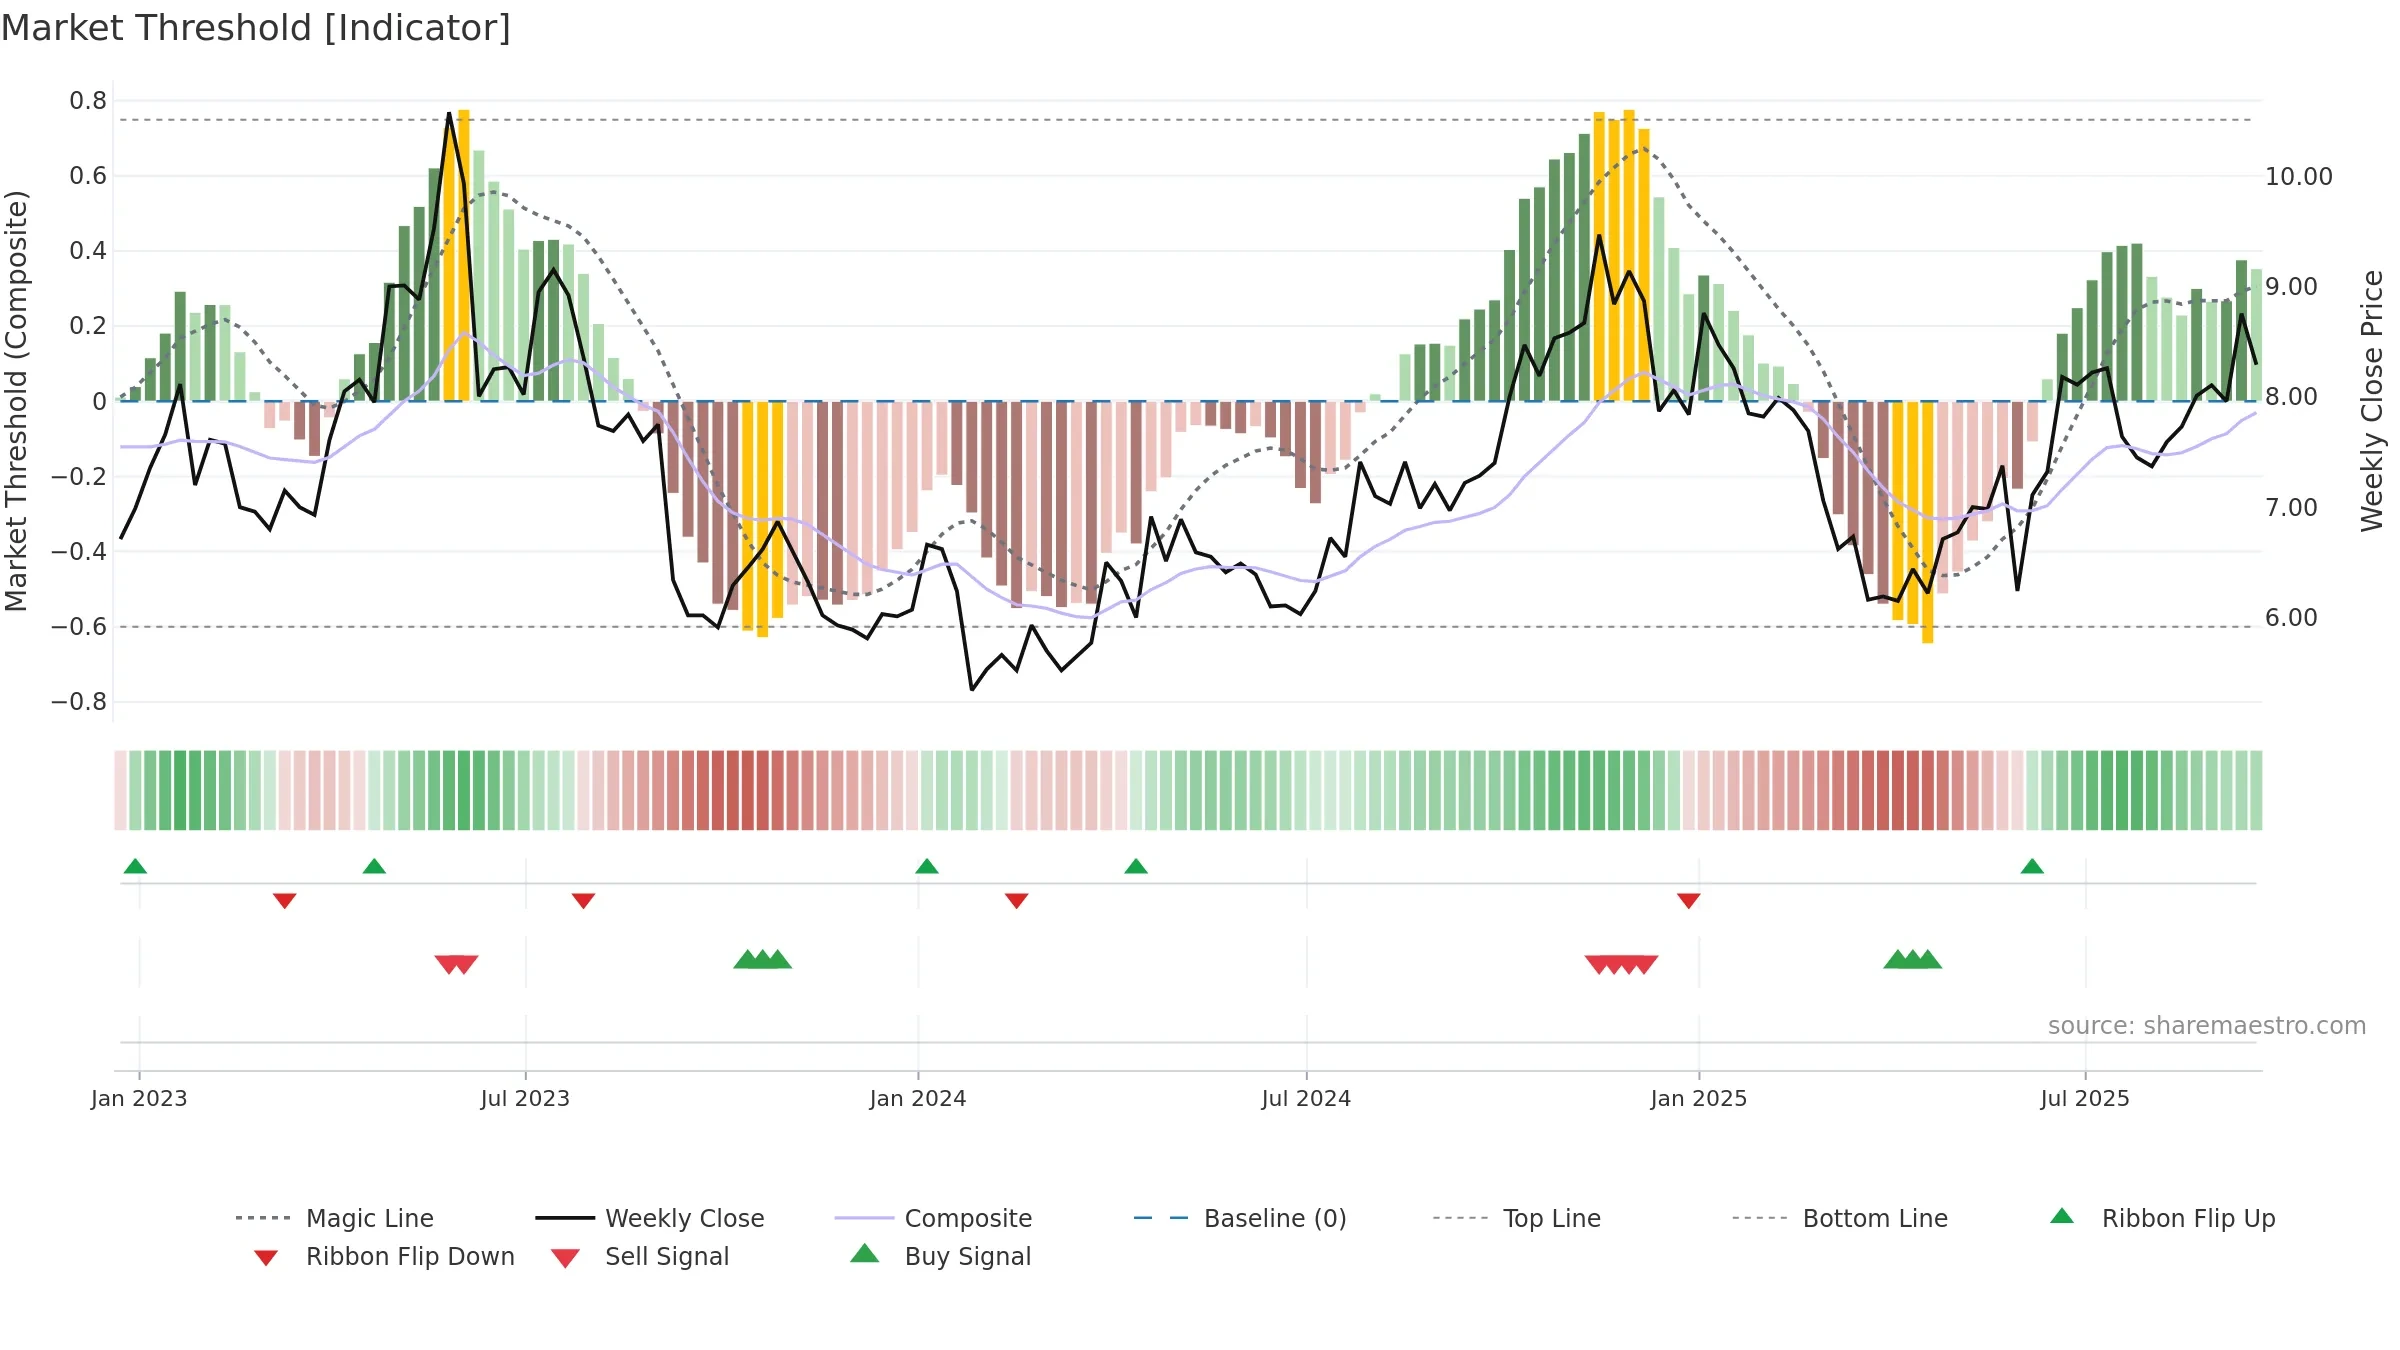Screen dimensions: 2400x1350
Task: Click the 7.00 price axis label
Action: [x=2291, y=508]
